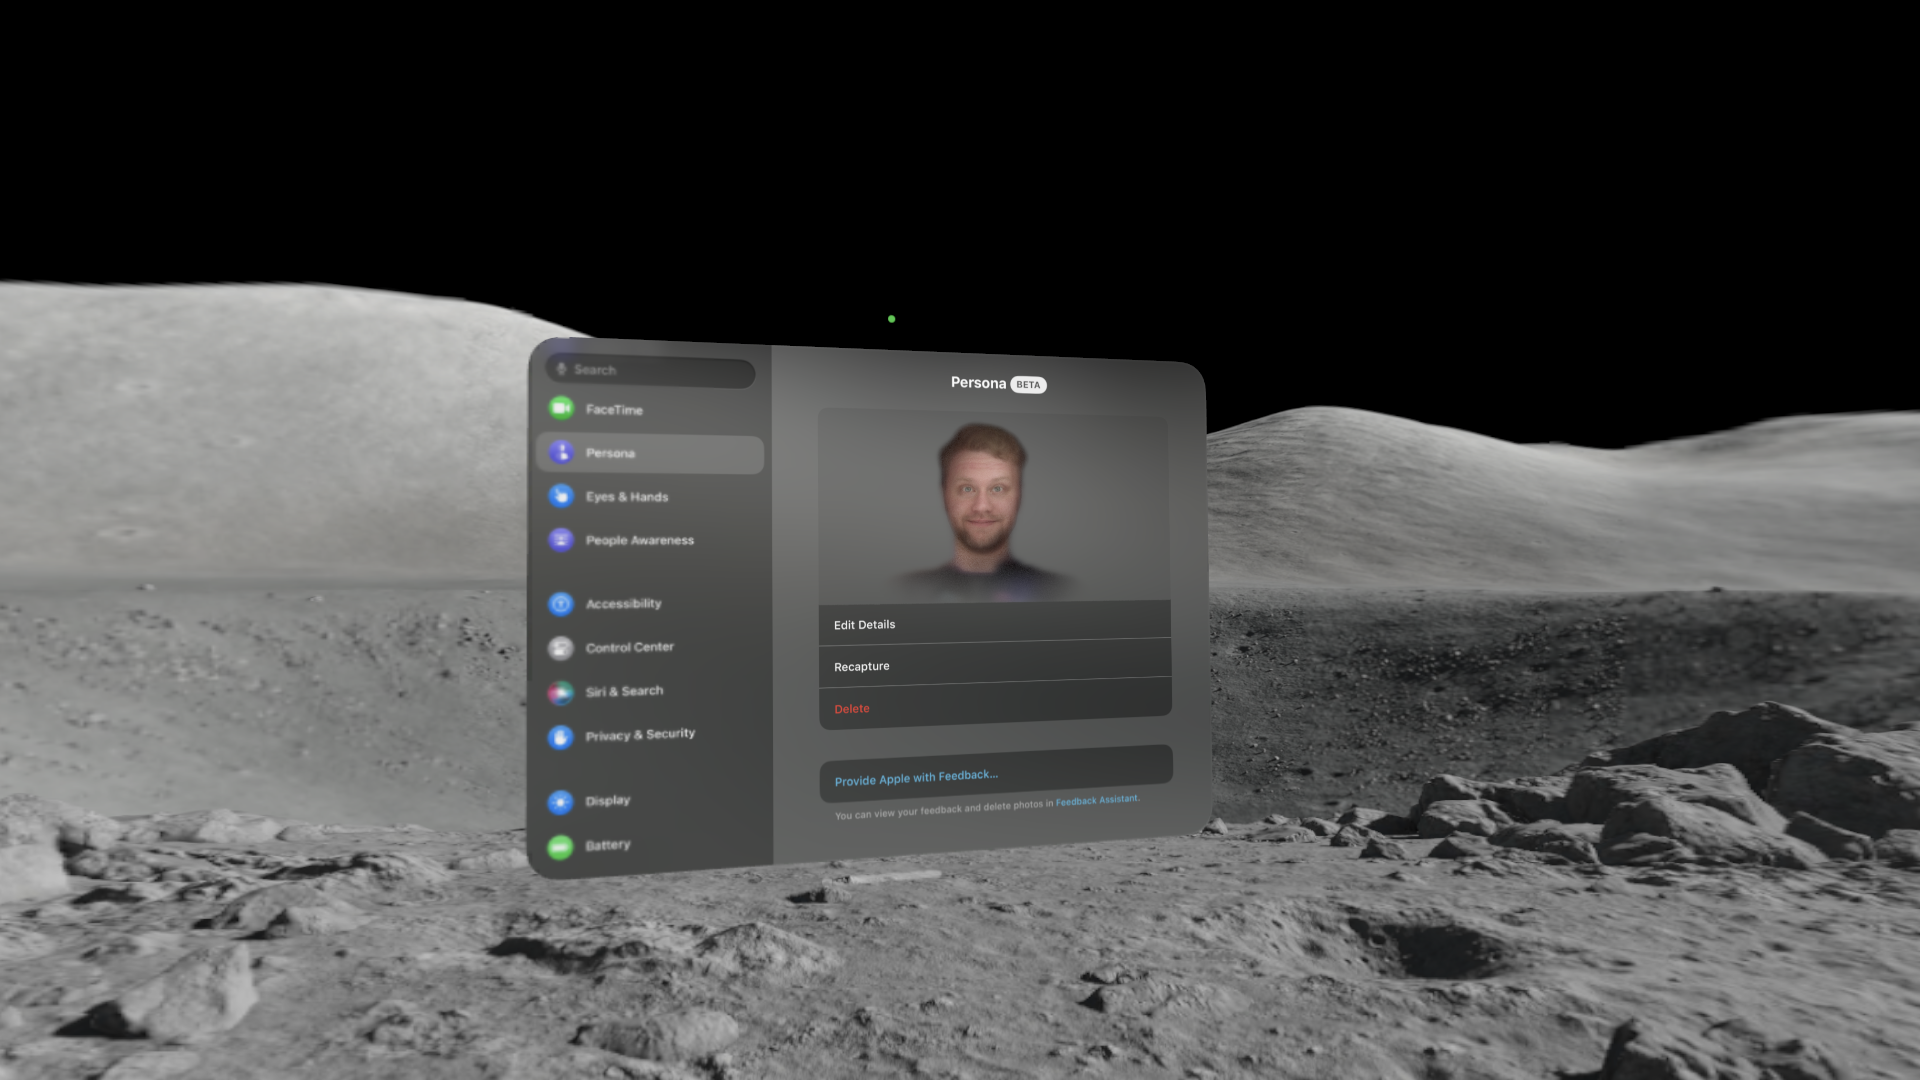Open Privacy & Security label

click(640, 735)
